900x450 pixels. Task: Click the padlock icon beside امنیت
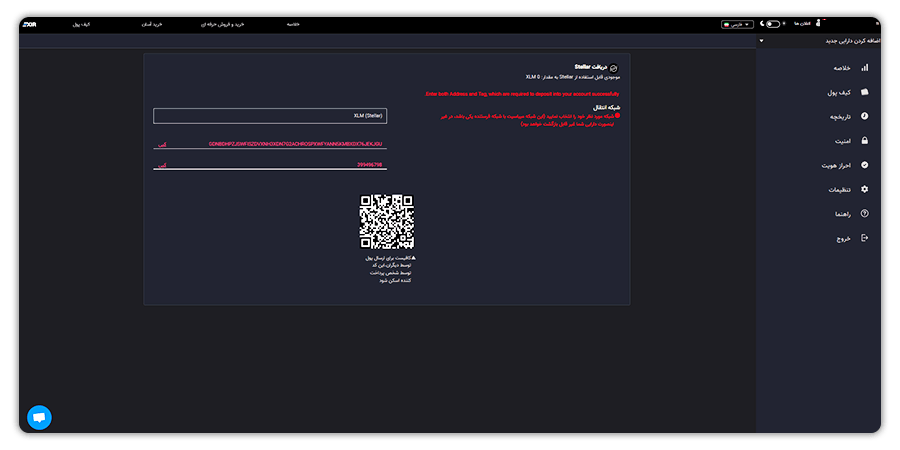click(864, 141)
